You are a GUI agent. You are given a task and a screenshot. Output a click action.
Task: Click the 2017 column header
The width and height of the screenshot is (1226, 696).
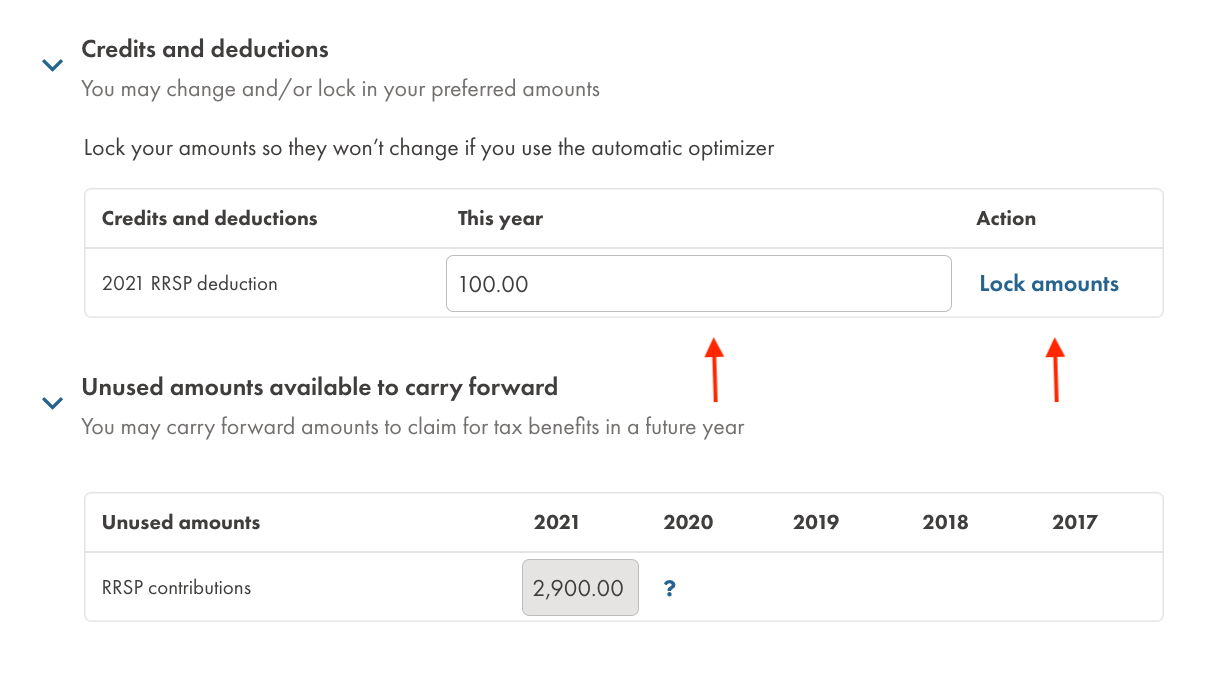[x=1074, y=522]
